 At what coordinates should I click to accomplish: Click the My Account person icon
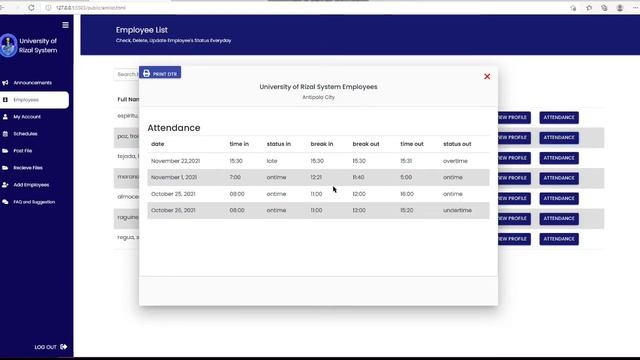[x=5, y=117]
